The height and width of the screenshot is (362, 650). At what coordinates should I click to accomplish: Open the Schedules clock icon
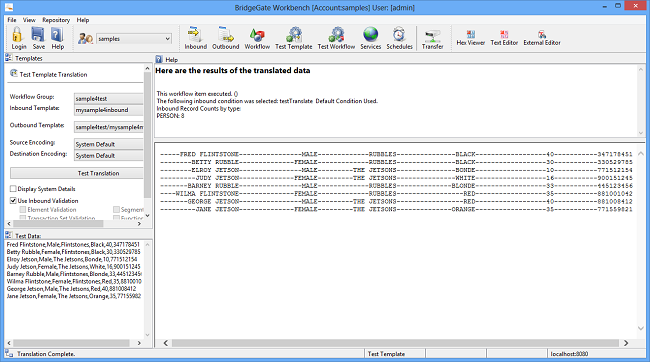coord(399,38)
